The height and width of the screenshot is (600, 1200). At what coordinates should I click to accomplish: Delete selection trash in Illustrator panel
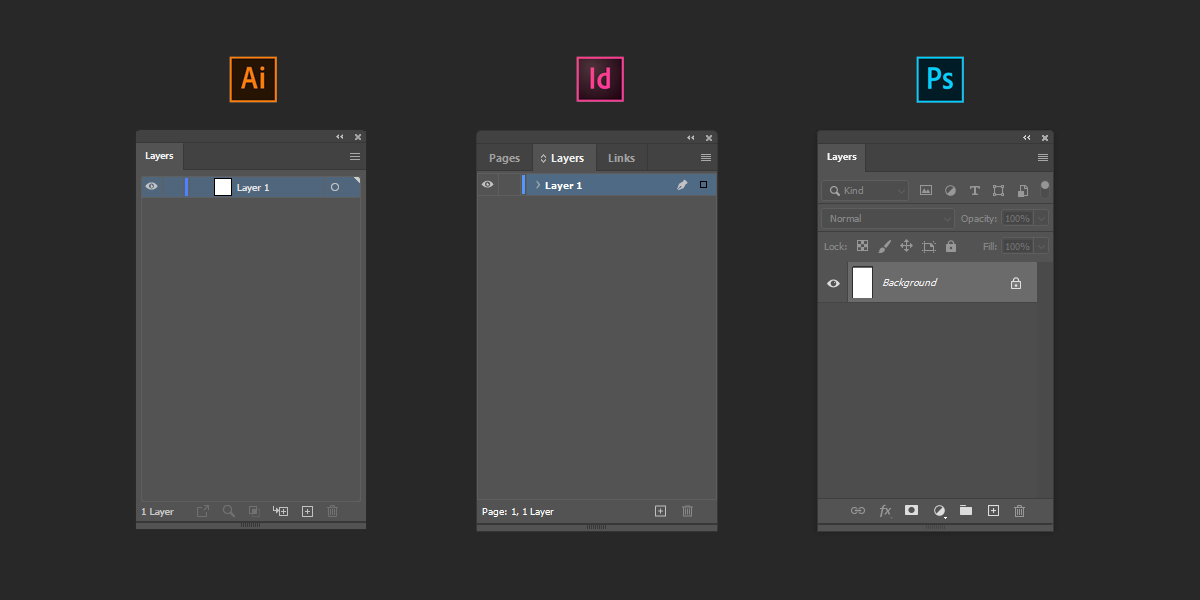333,511
